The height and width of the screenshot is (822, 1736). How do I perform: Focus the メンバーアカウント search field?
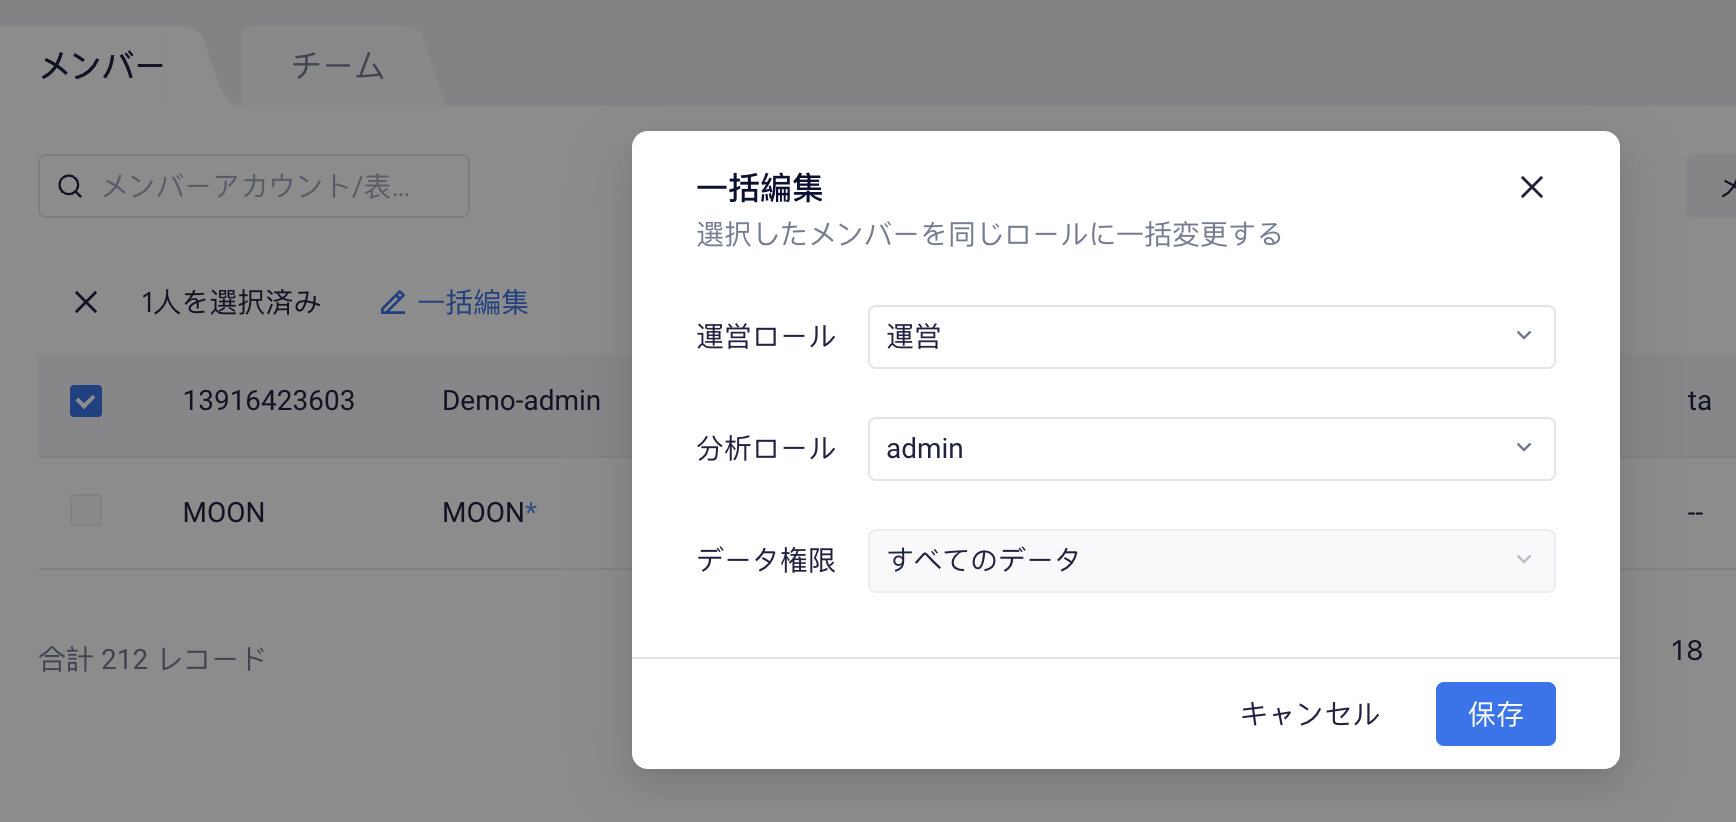tap(254, 186)
